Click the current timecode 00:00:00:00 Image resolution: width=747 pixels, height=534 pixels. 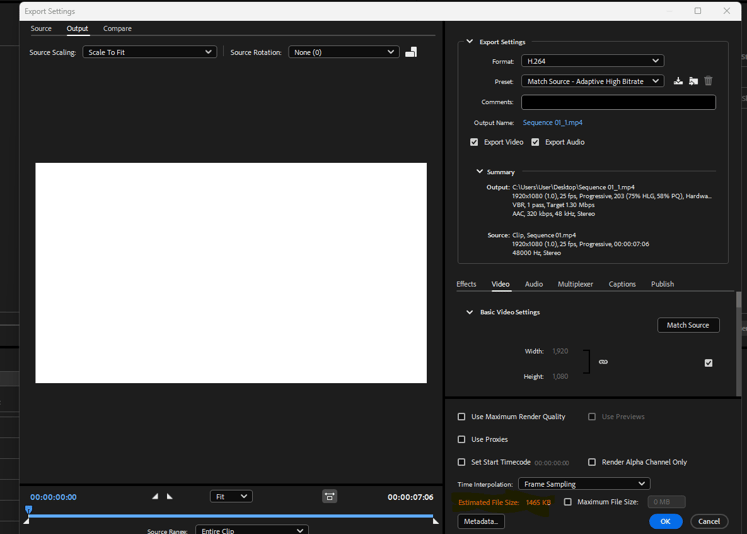point(53,497)
